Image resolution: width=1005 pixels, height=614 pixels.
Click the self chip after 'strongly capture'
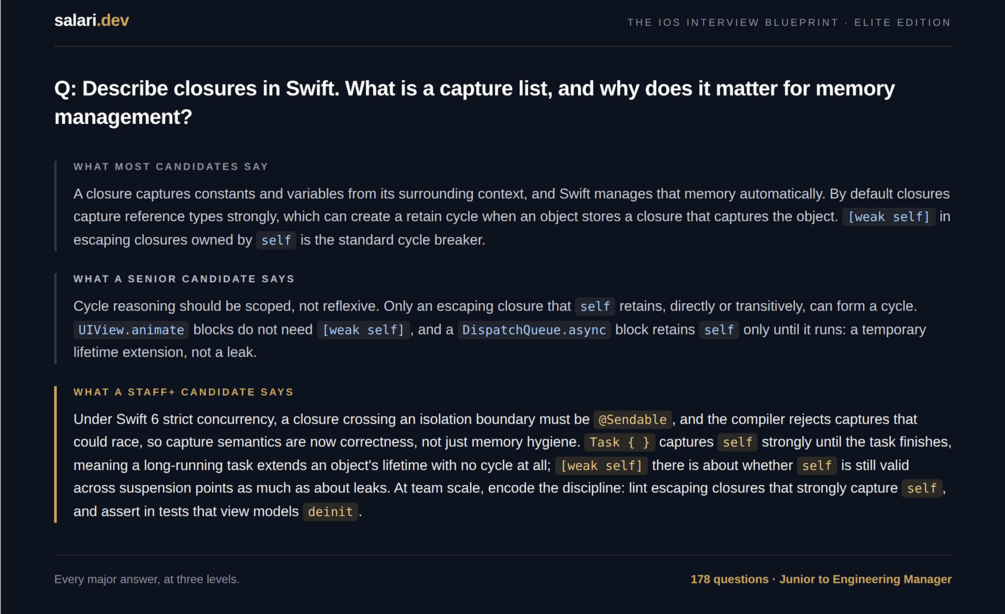922,488
